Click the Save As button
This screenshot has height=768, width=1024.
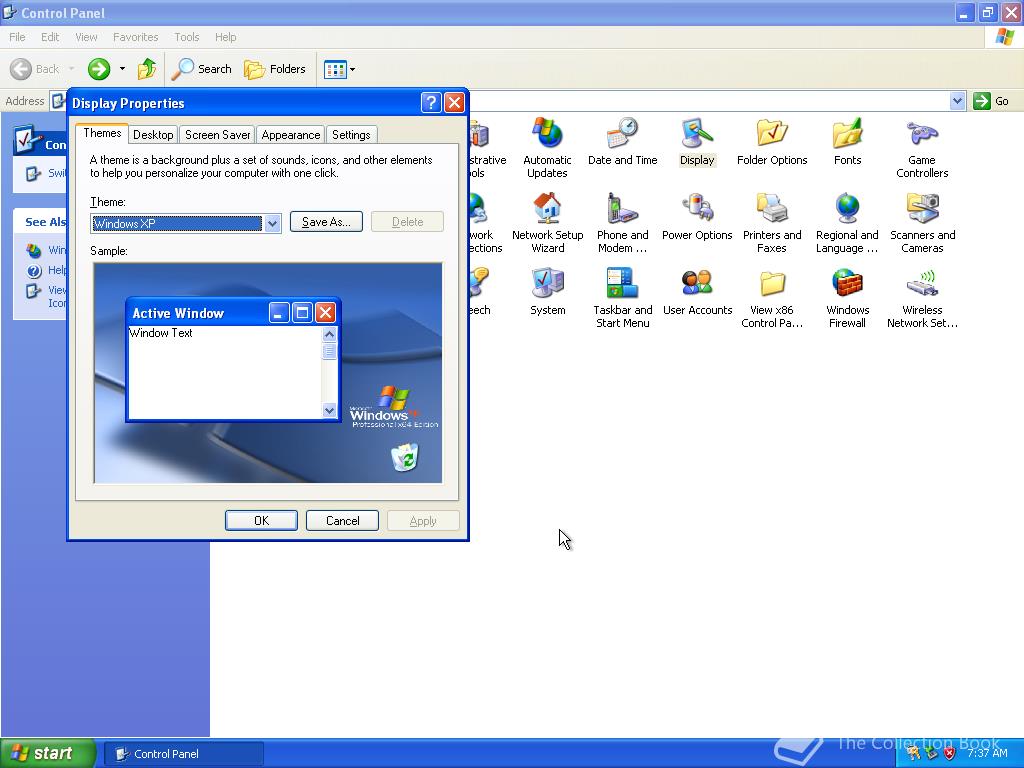326,222
